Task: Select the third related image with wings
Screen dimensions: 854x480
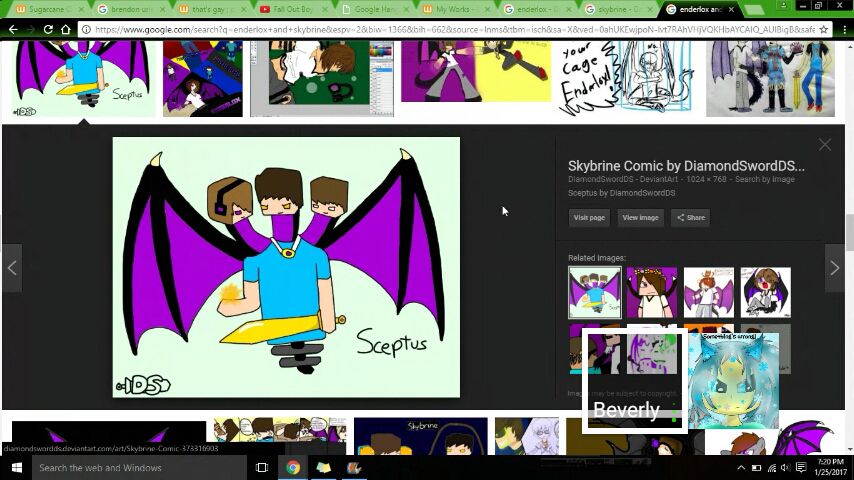Action: pyautogui.click(x=709, y=292)
